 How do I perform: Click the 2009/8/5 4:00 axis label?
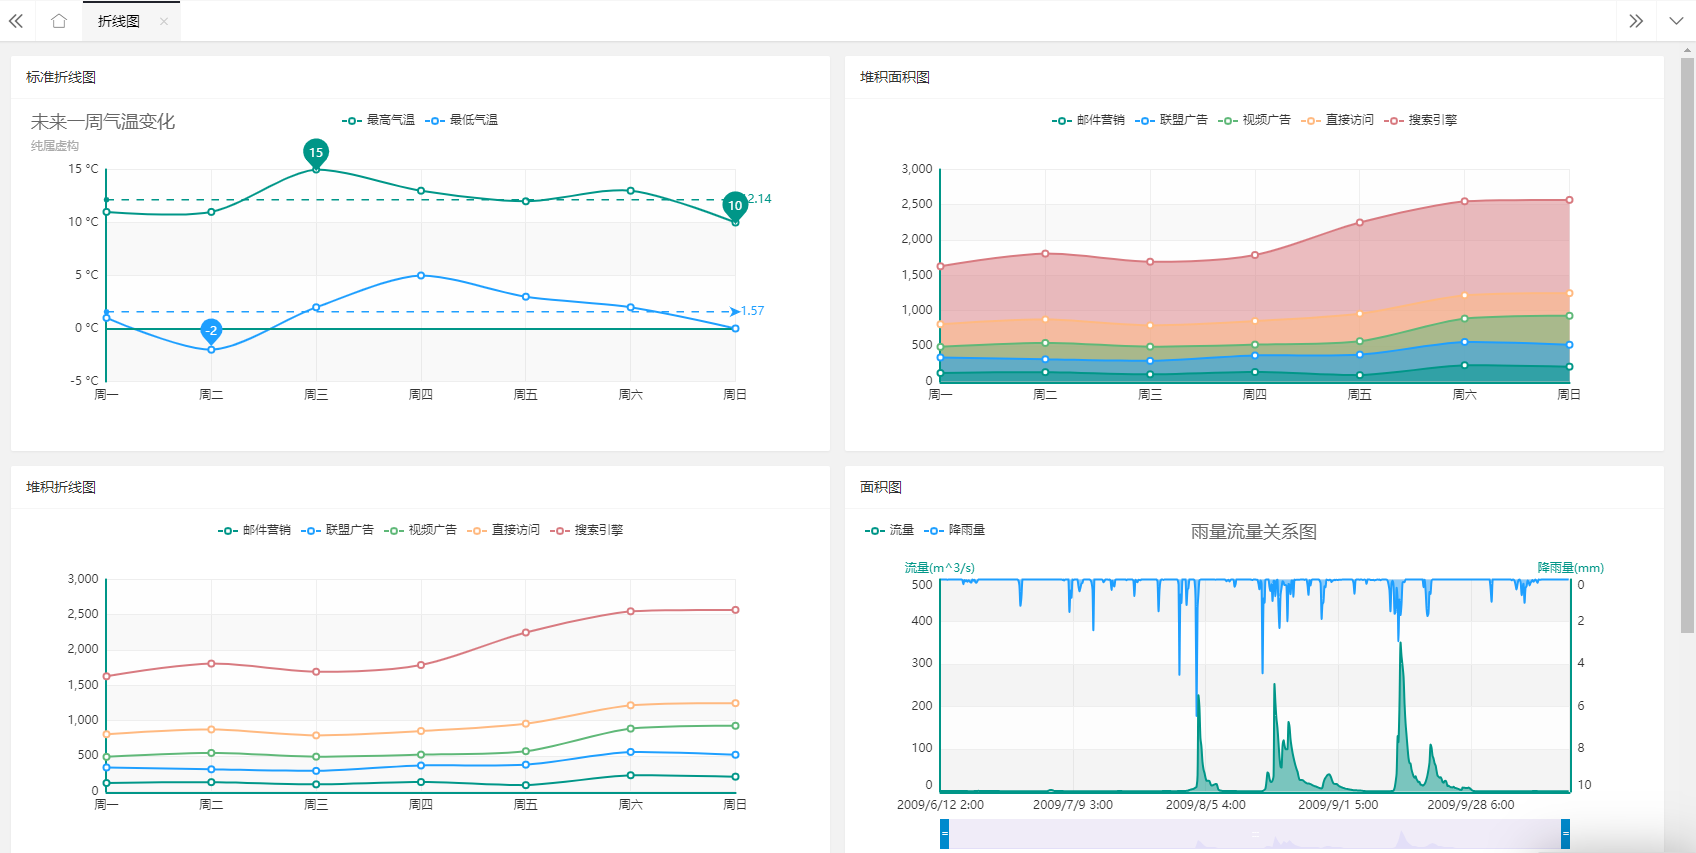coord(1205,805)
